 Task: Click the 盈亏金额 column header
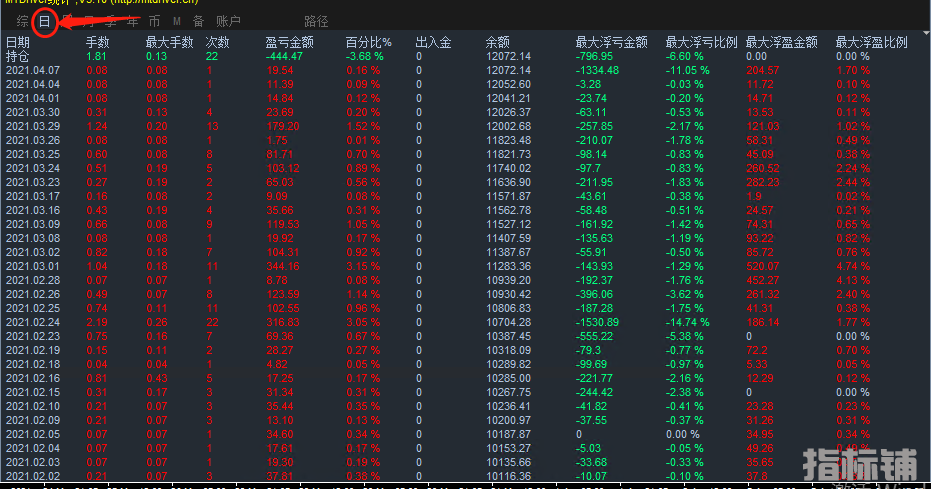[x=289, y=42]
